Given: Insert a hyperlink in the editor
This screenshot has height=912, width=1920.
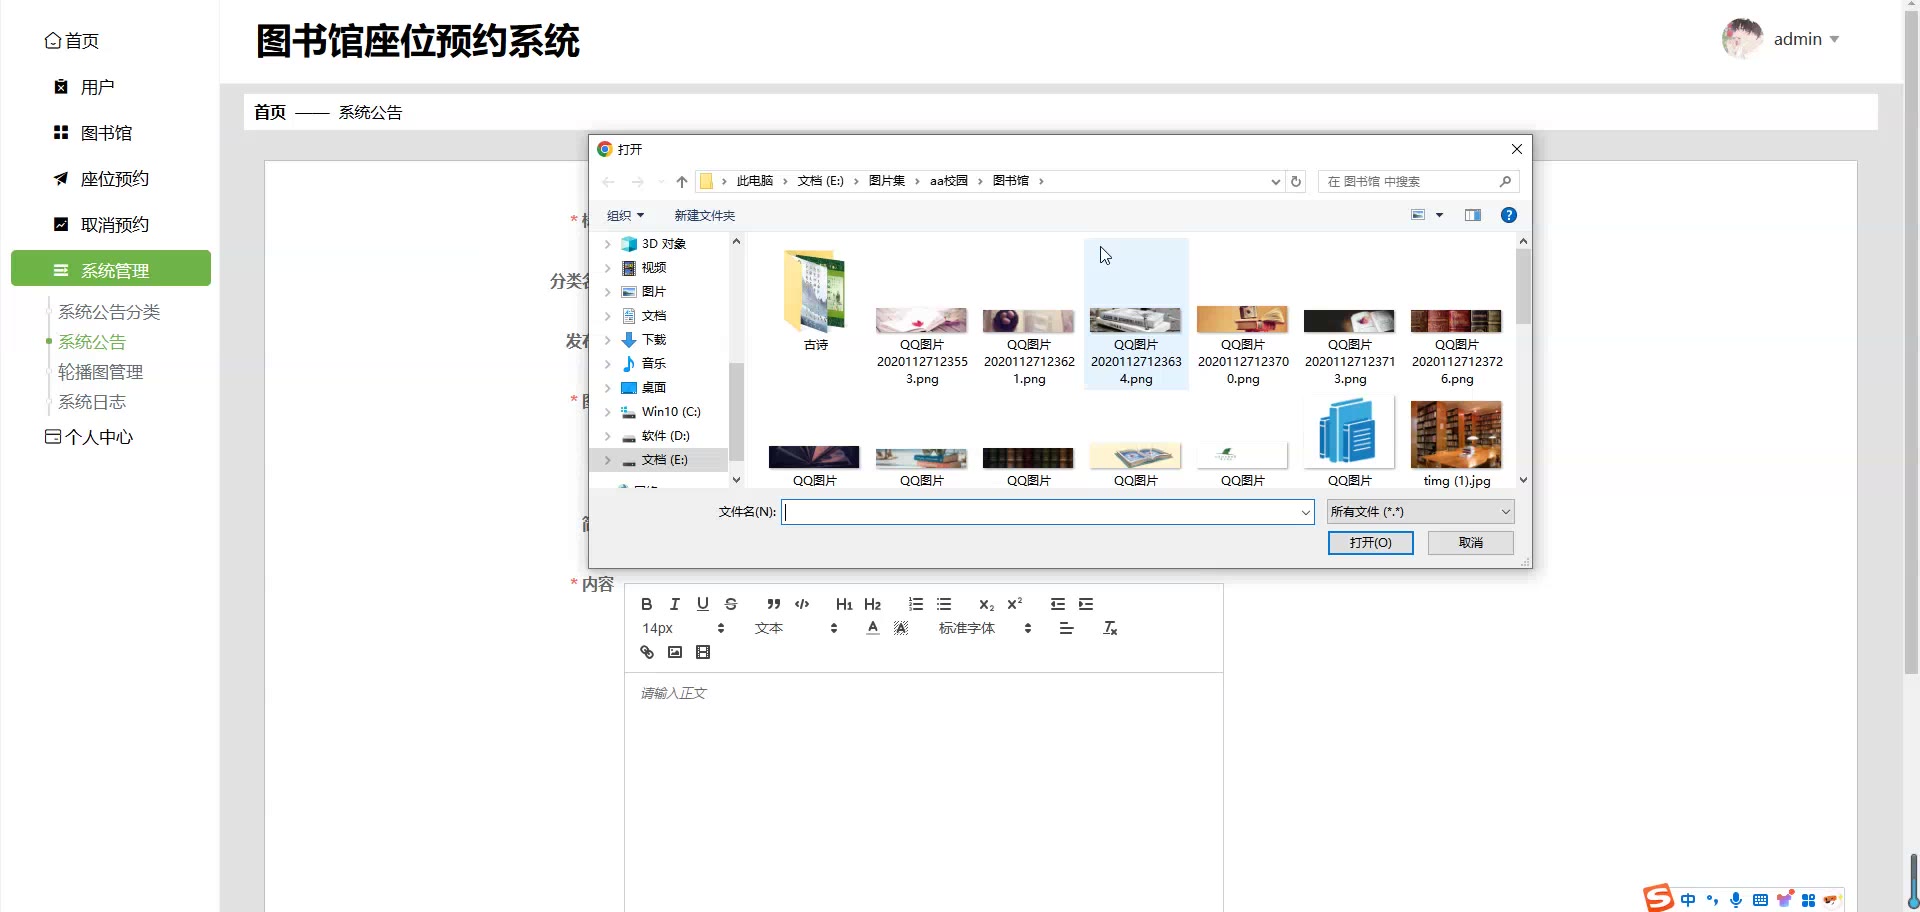Looking at the screenshot, I should pyautogui.click(x=647, y=652).
